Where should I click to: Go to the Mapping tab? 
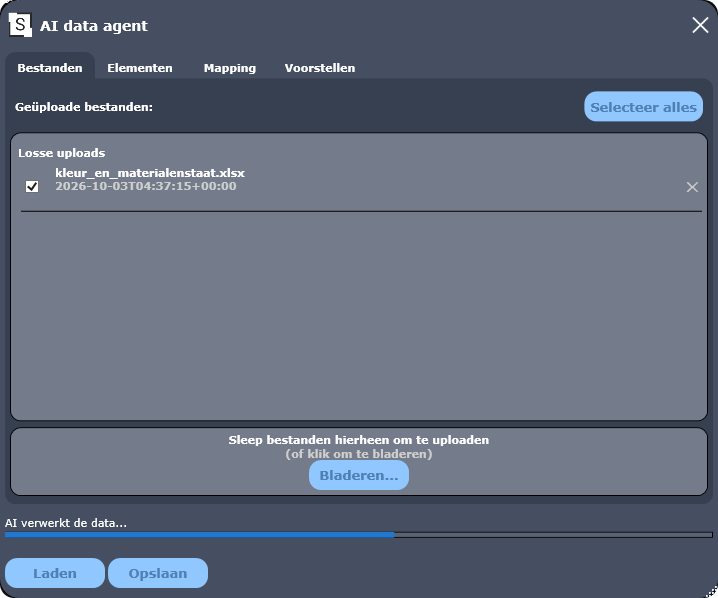coord(229,68)
